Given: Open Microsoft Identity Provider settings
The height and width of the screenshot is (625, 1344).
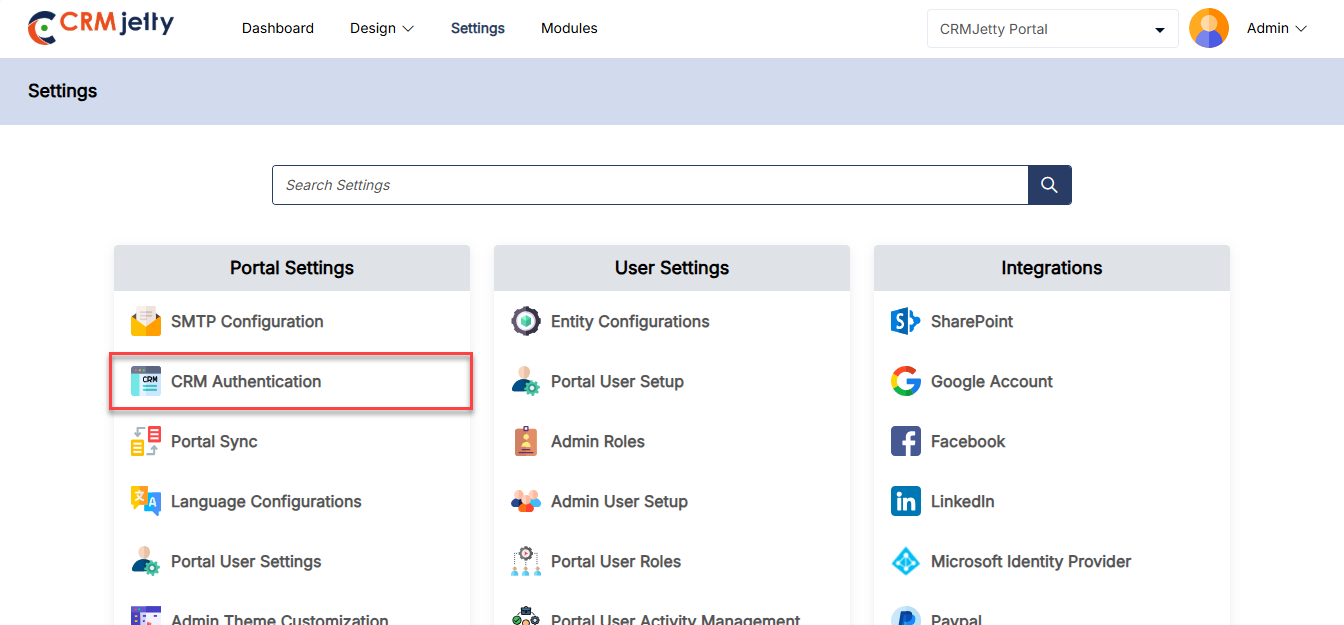Looking at the screenshot, I should click(1030, 561).
